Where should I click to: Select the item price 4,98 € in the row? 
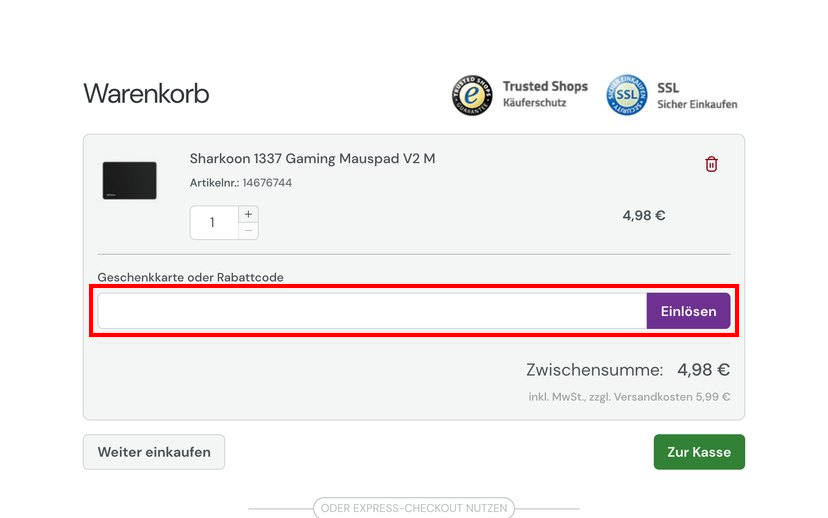pos(644,215)
